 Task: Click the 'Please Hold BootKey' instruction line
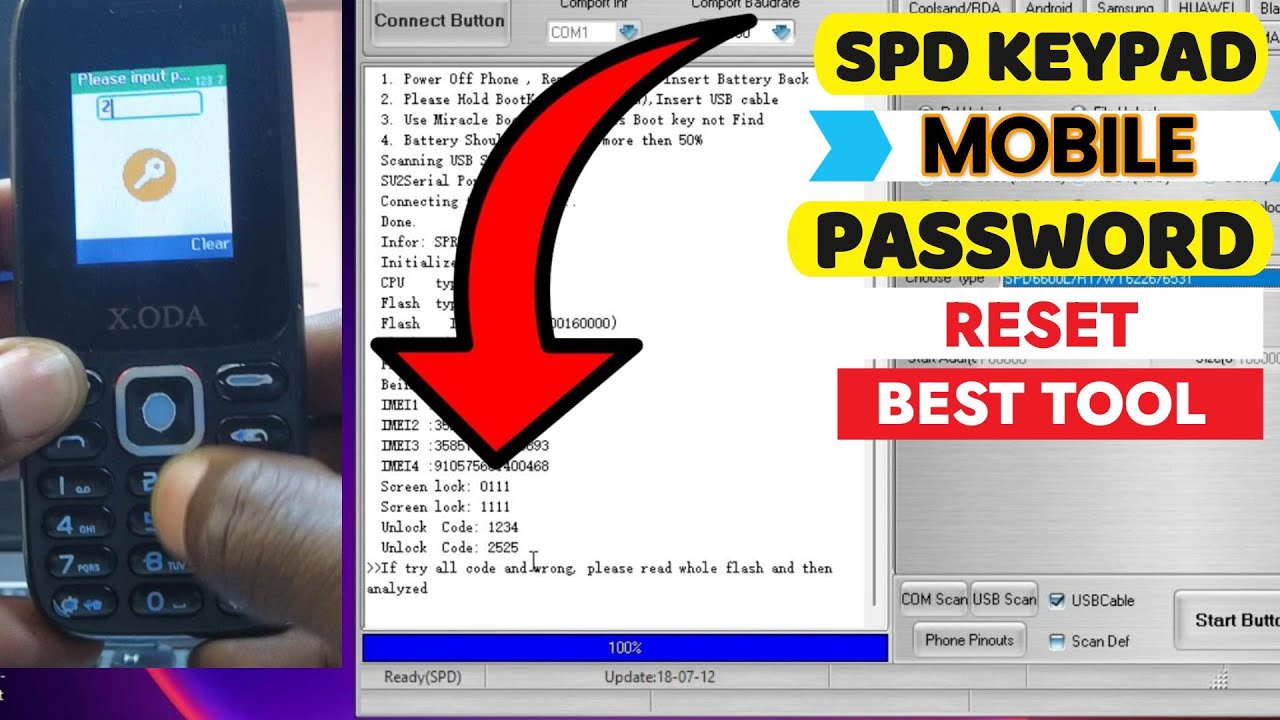[x=579, y=99]
